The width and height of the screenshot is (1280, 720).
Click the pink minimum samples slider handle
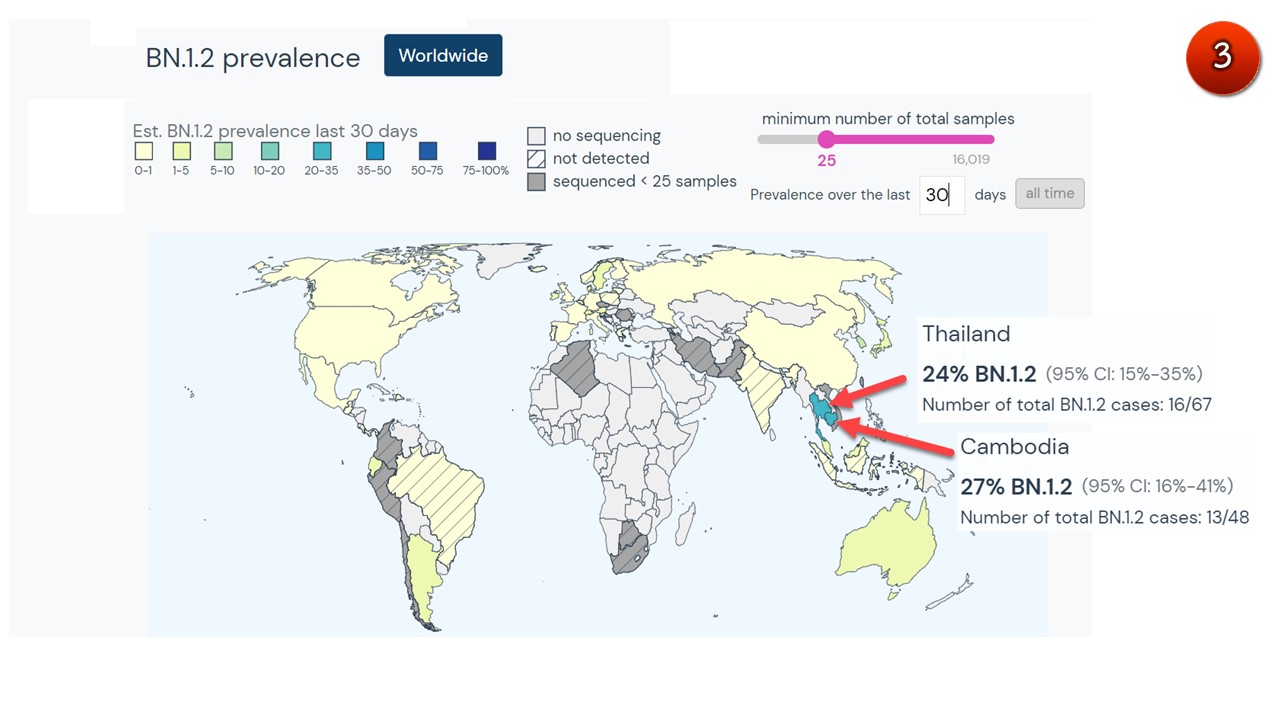[826, 139]
